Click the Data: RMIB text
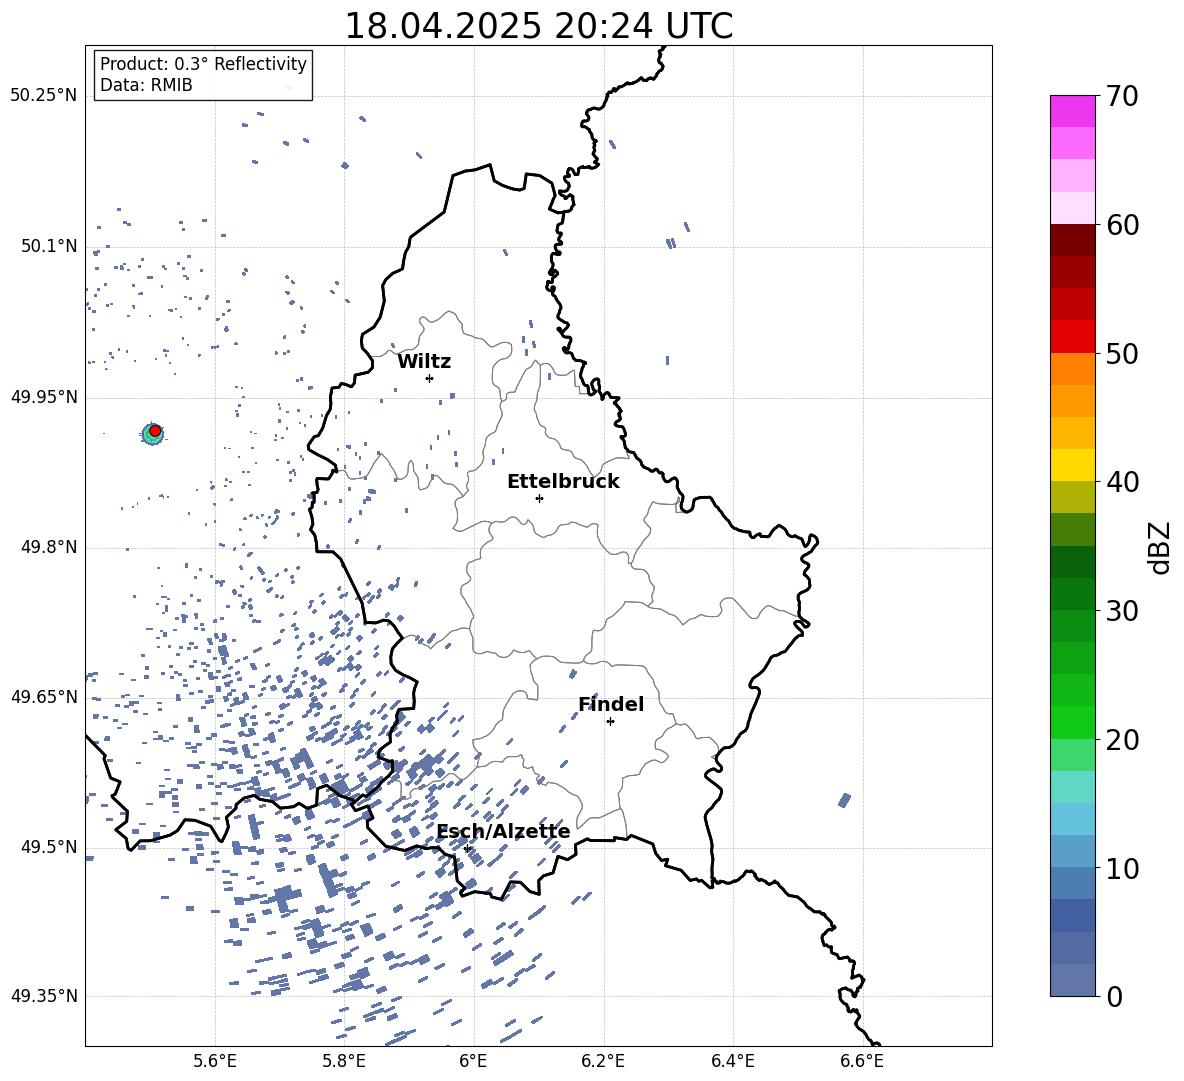Screen dimensions: 1184x1081 pyautogui.click(x=146, y=85)
